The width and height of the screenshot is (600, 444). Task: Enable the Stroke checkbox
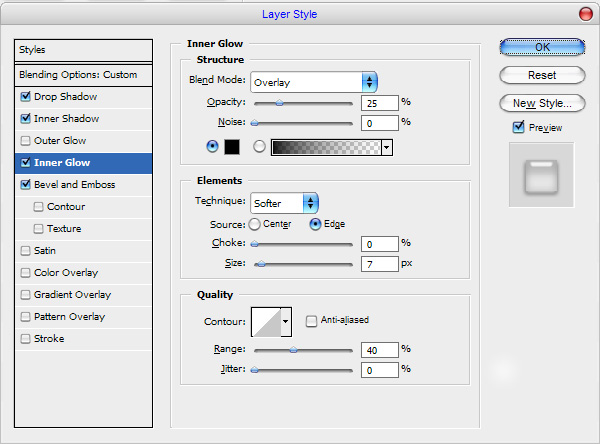click(25, 339)
